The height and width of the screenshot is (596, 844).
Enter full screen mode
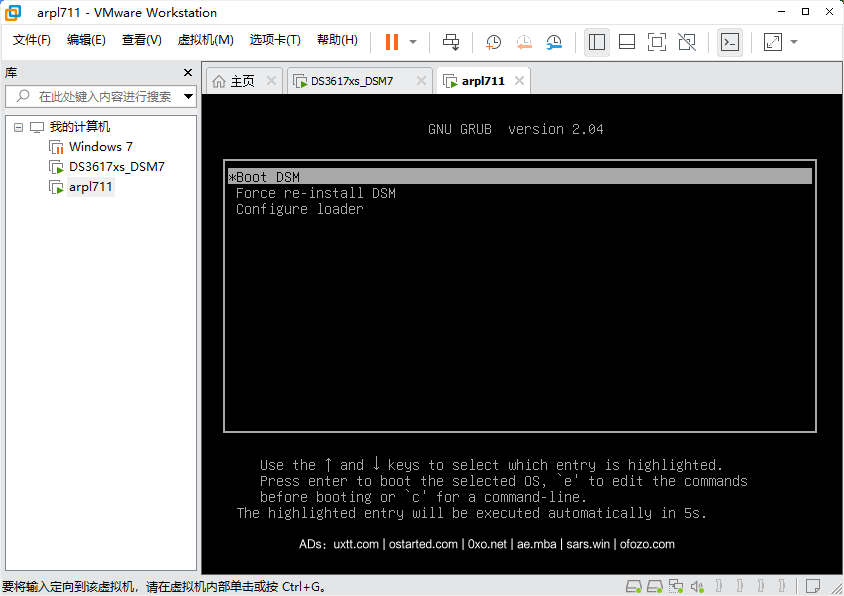[657, 42]
